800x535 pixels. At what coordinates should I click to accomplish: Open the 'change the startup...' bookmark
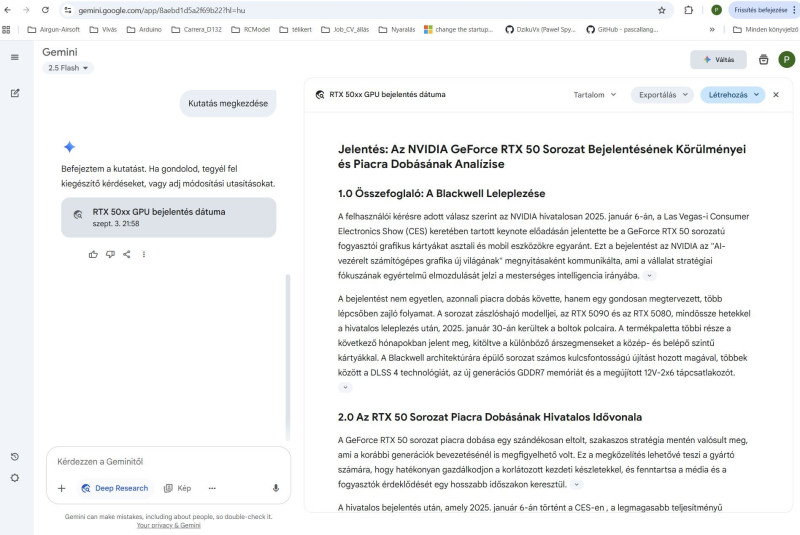[459, 30]
